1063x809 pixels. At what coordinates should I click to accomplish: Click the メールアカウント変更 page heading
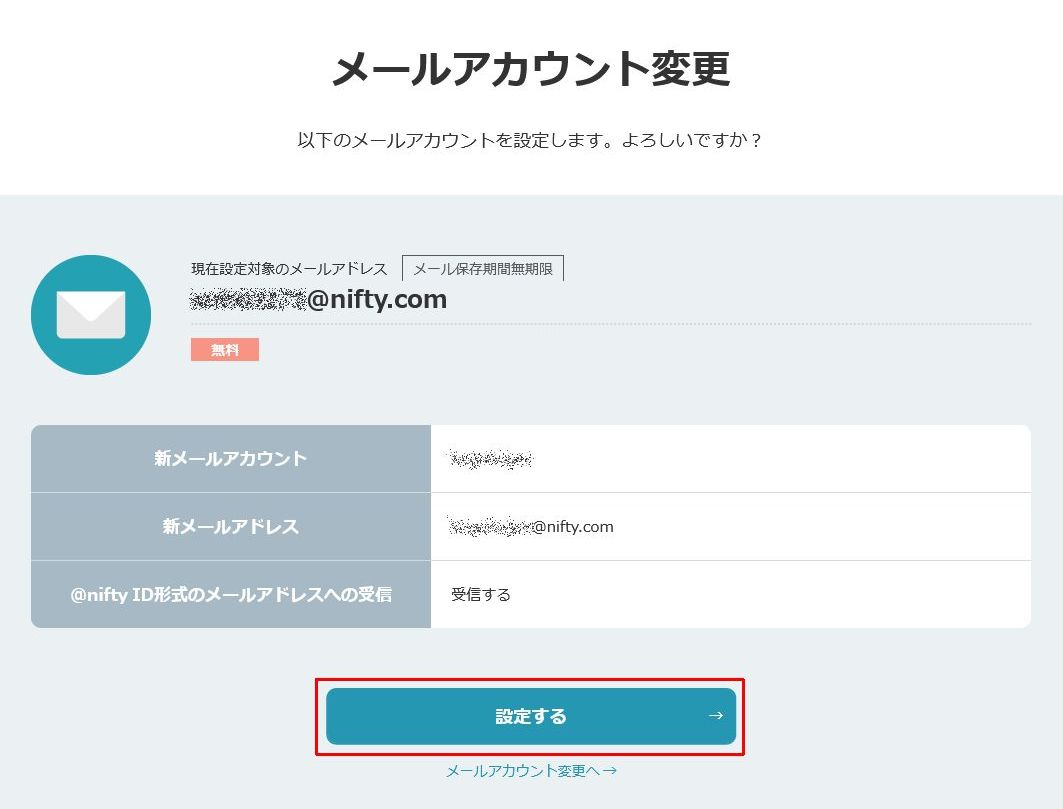coord(531,70)
